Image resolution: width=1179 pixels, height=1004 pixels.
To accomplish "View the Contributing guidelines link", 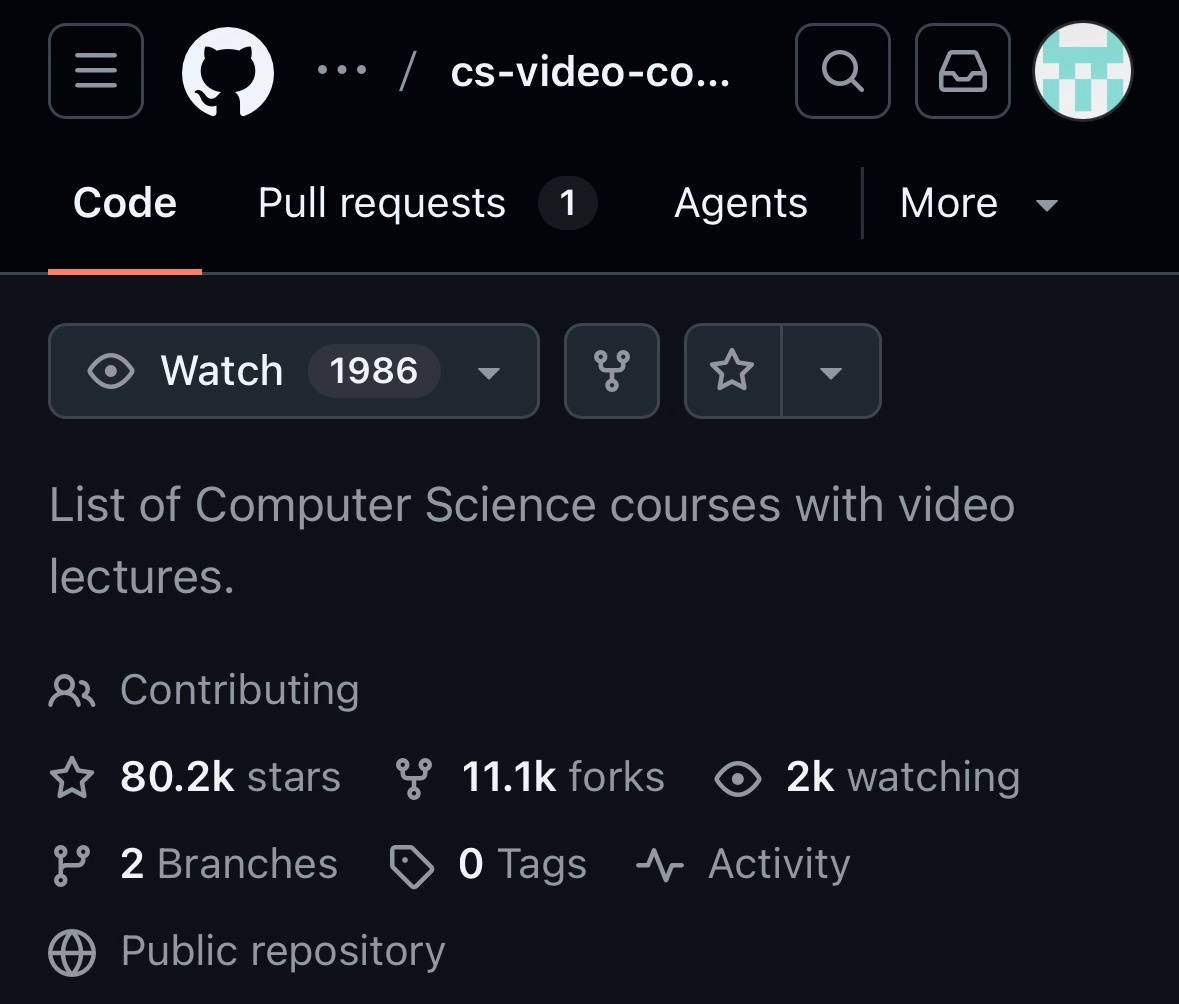I will pyautogui.click(x=239, y=690).
